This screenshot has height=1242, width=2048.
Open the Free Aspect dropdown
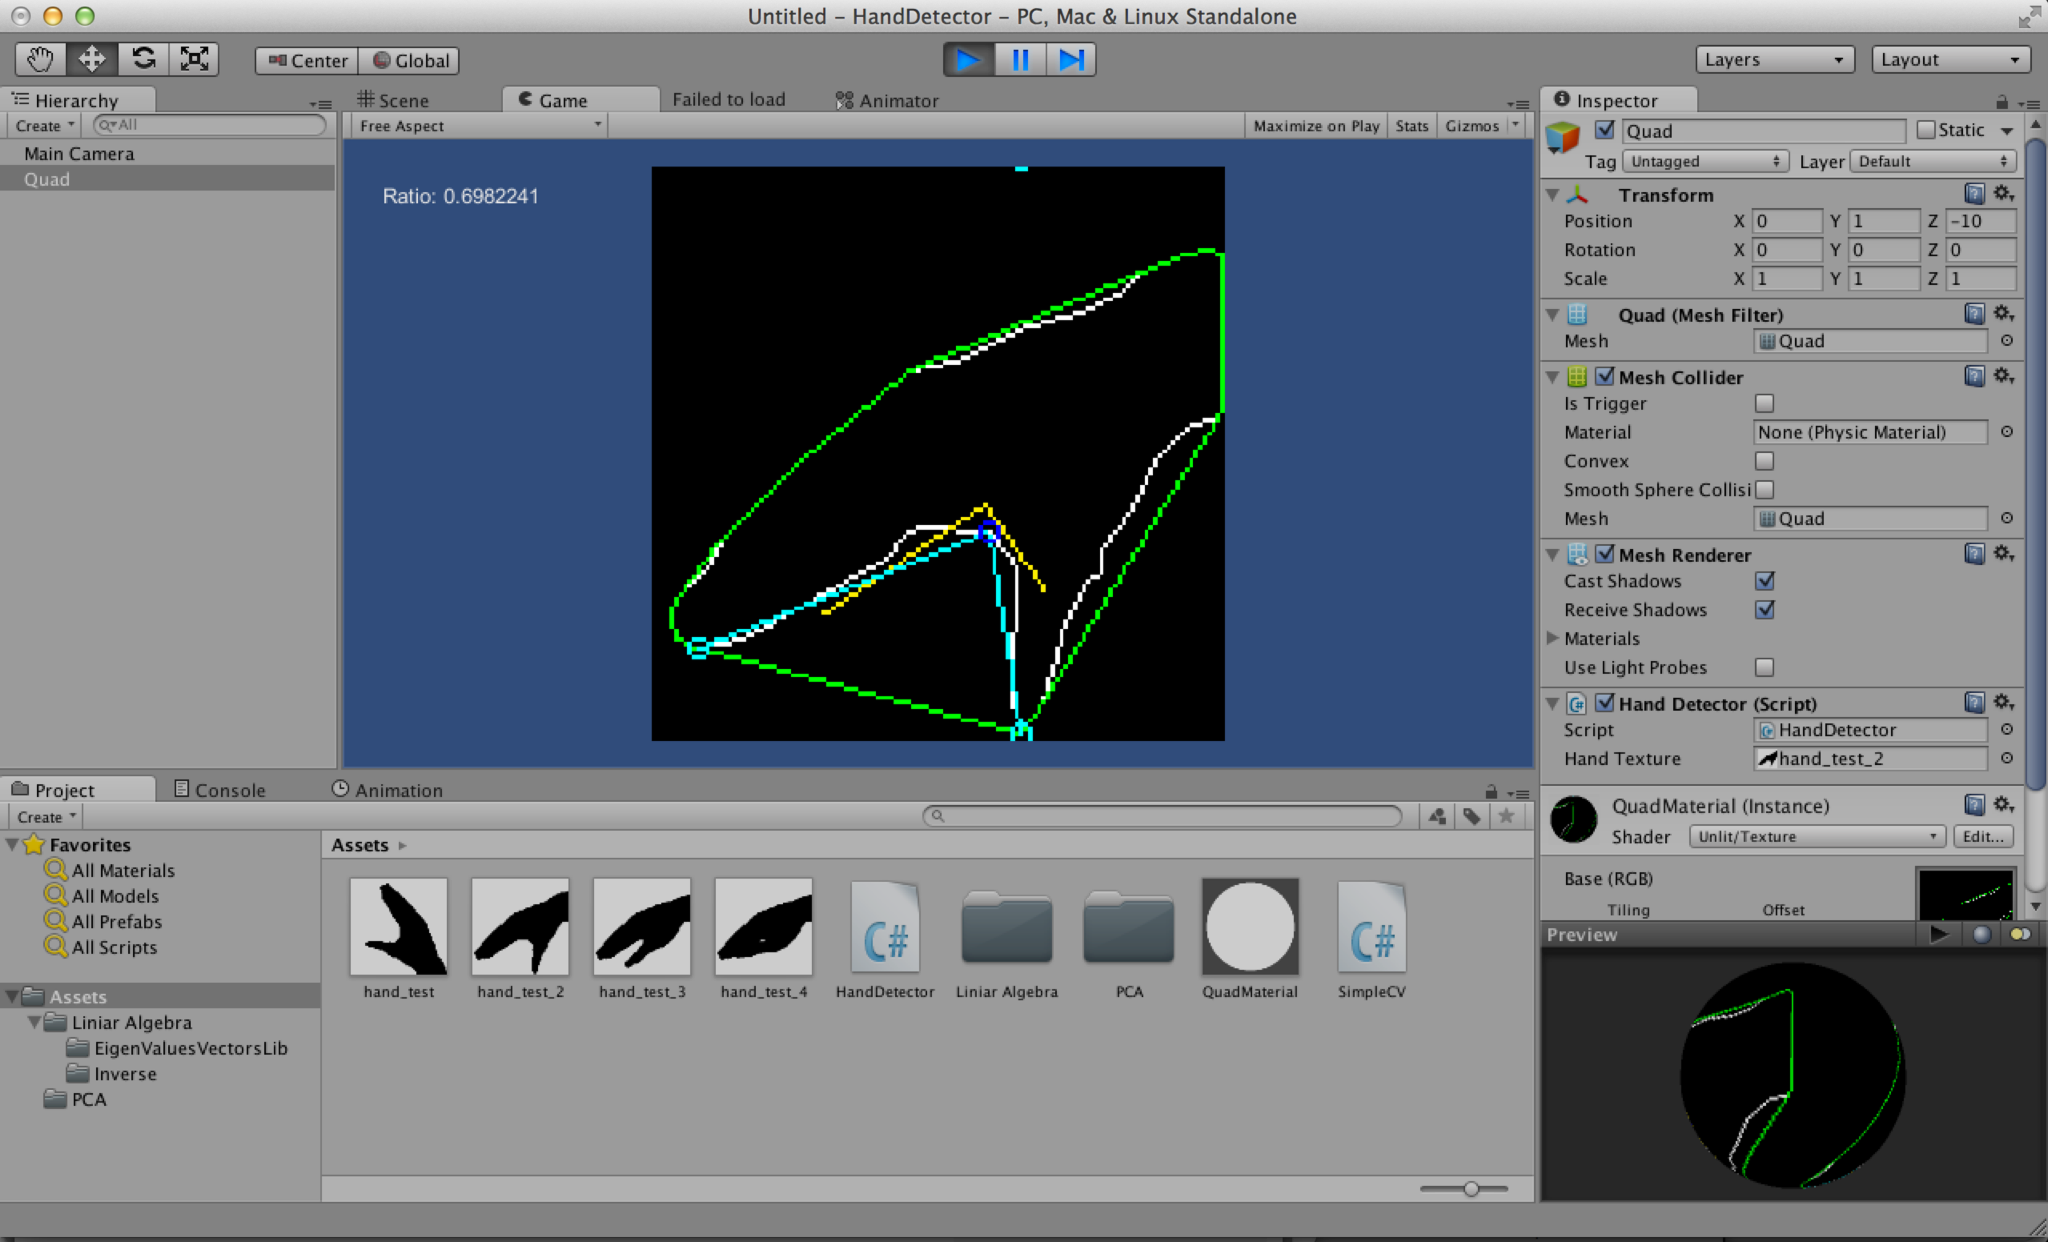pyautogui.click(x=480, y=126)
